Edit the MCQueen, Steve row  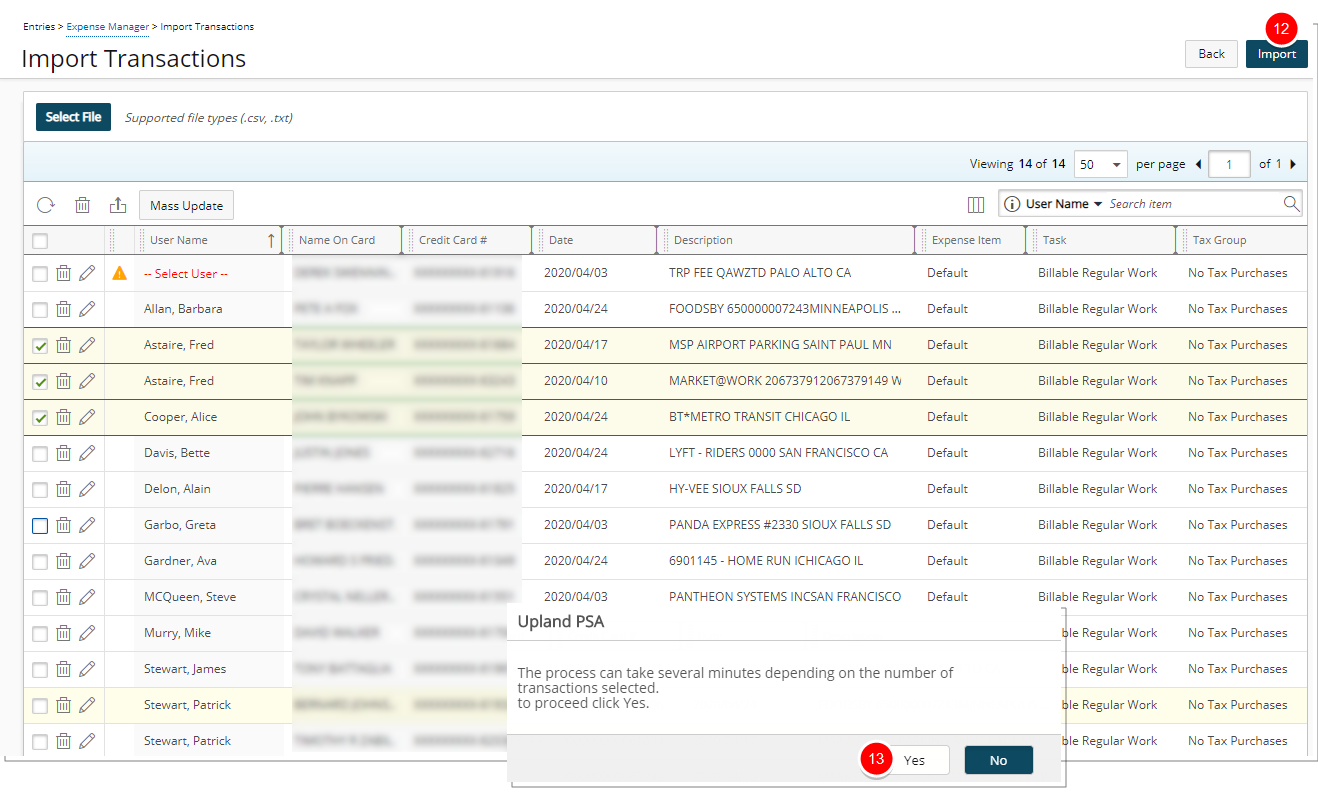[87, 597]
